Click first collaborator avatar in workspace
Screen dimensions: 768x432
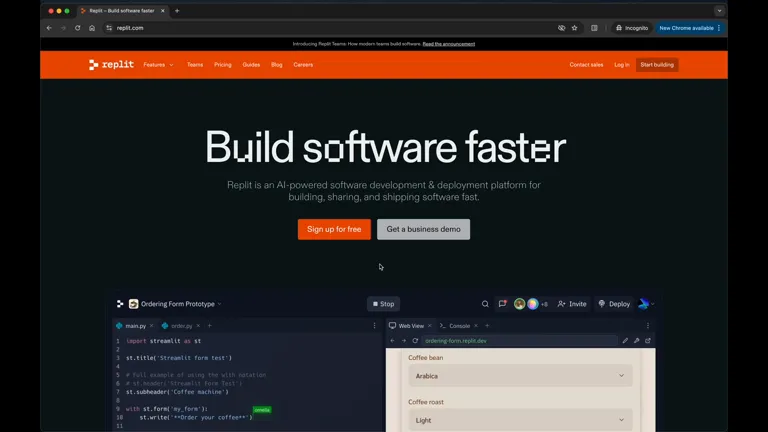519,304
